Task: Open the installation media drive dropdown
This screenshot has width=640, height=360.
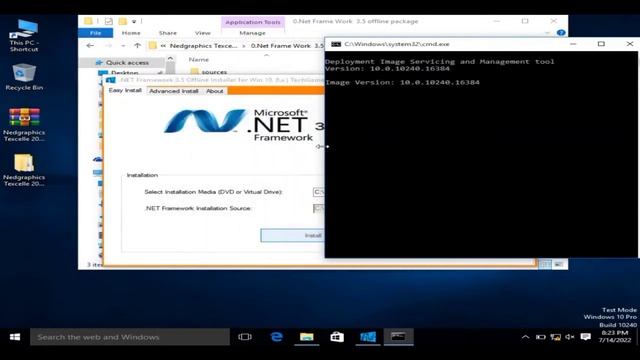Action: [319, 192]
